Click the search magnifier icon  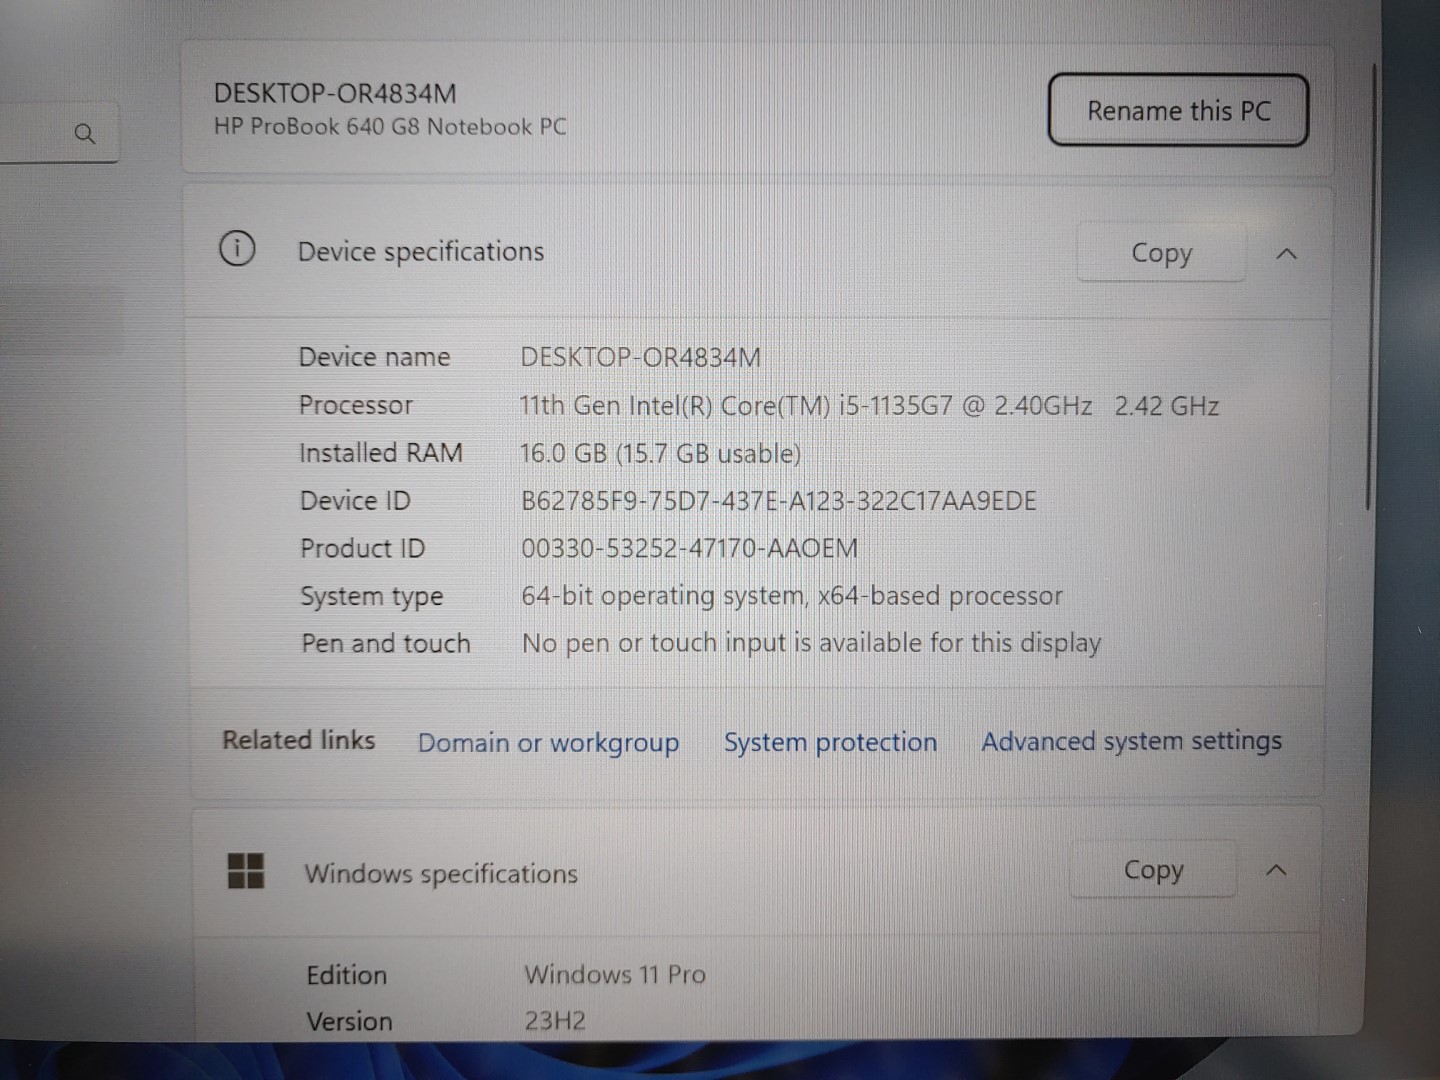tap(85, 133)
